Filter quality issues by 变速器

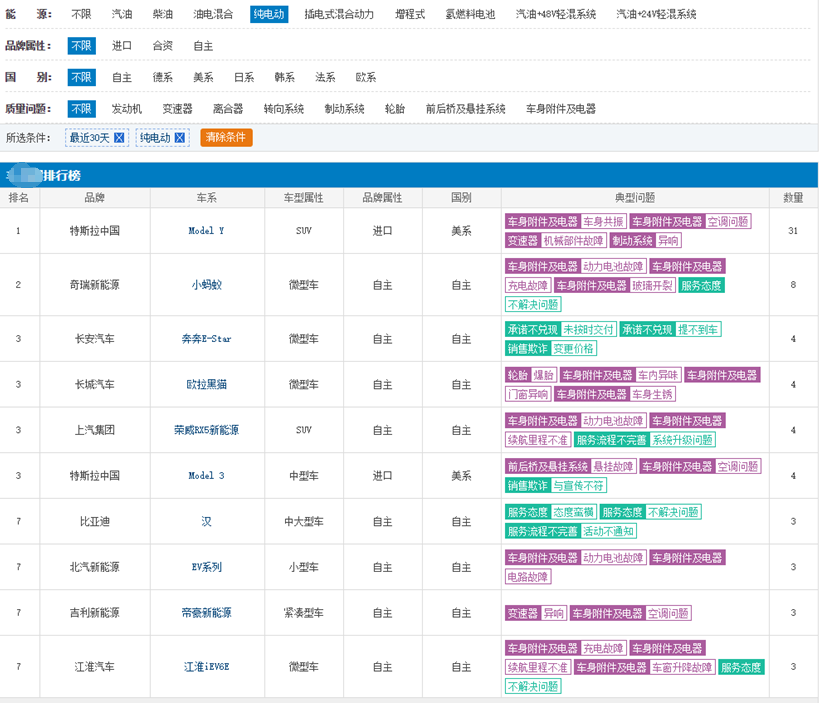pyautogui.click(x=177, y=109)
